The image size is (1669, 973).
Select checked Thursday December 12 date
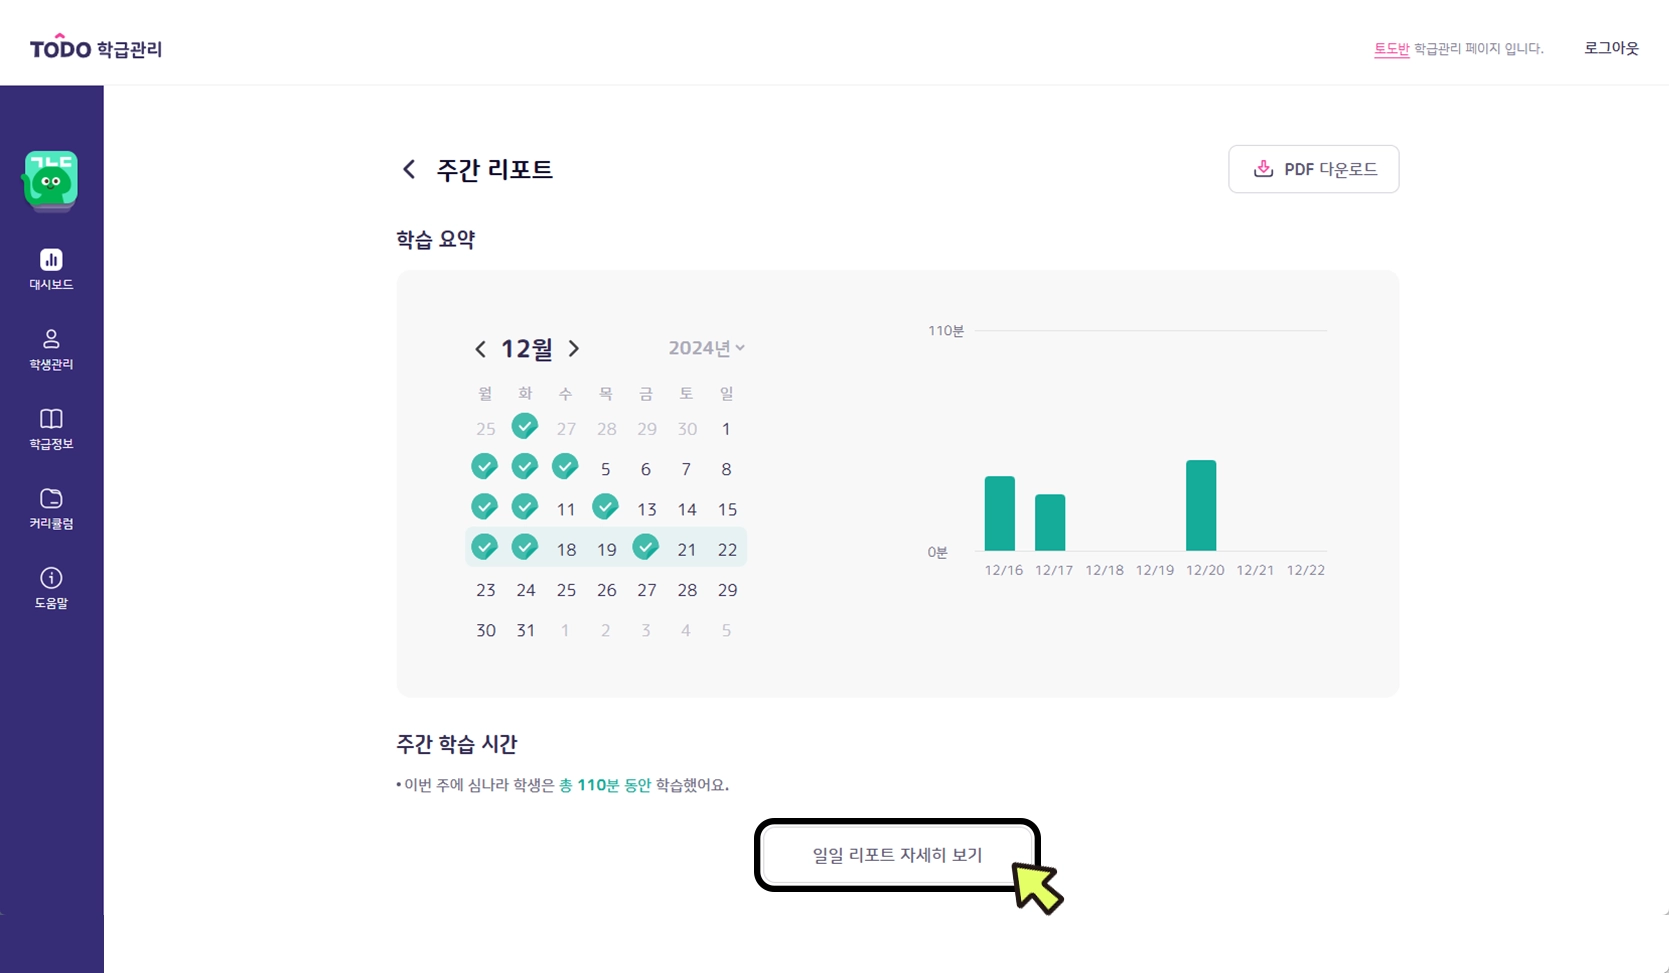coord(605,507)
